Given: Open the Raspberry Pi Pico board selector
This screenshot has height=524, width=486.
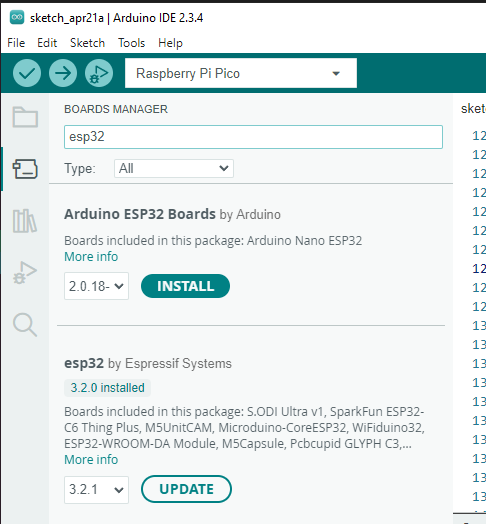Looking at the screenshot, I should [241, 73].
